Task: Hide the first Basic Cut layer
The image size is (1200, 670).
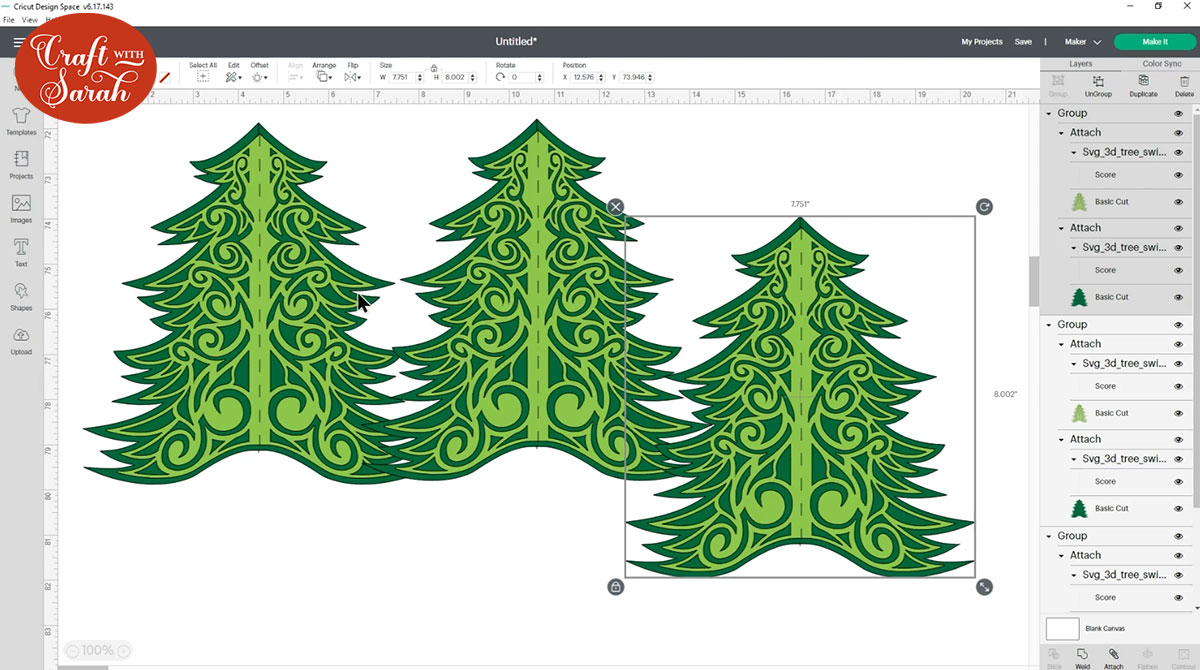Action: click(1178, 201)
